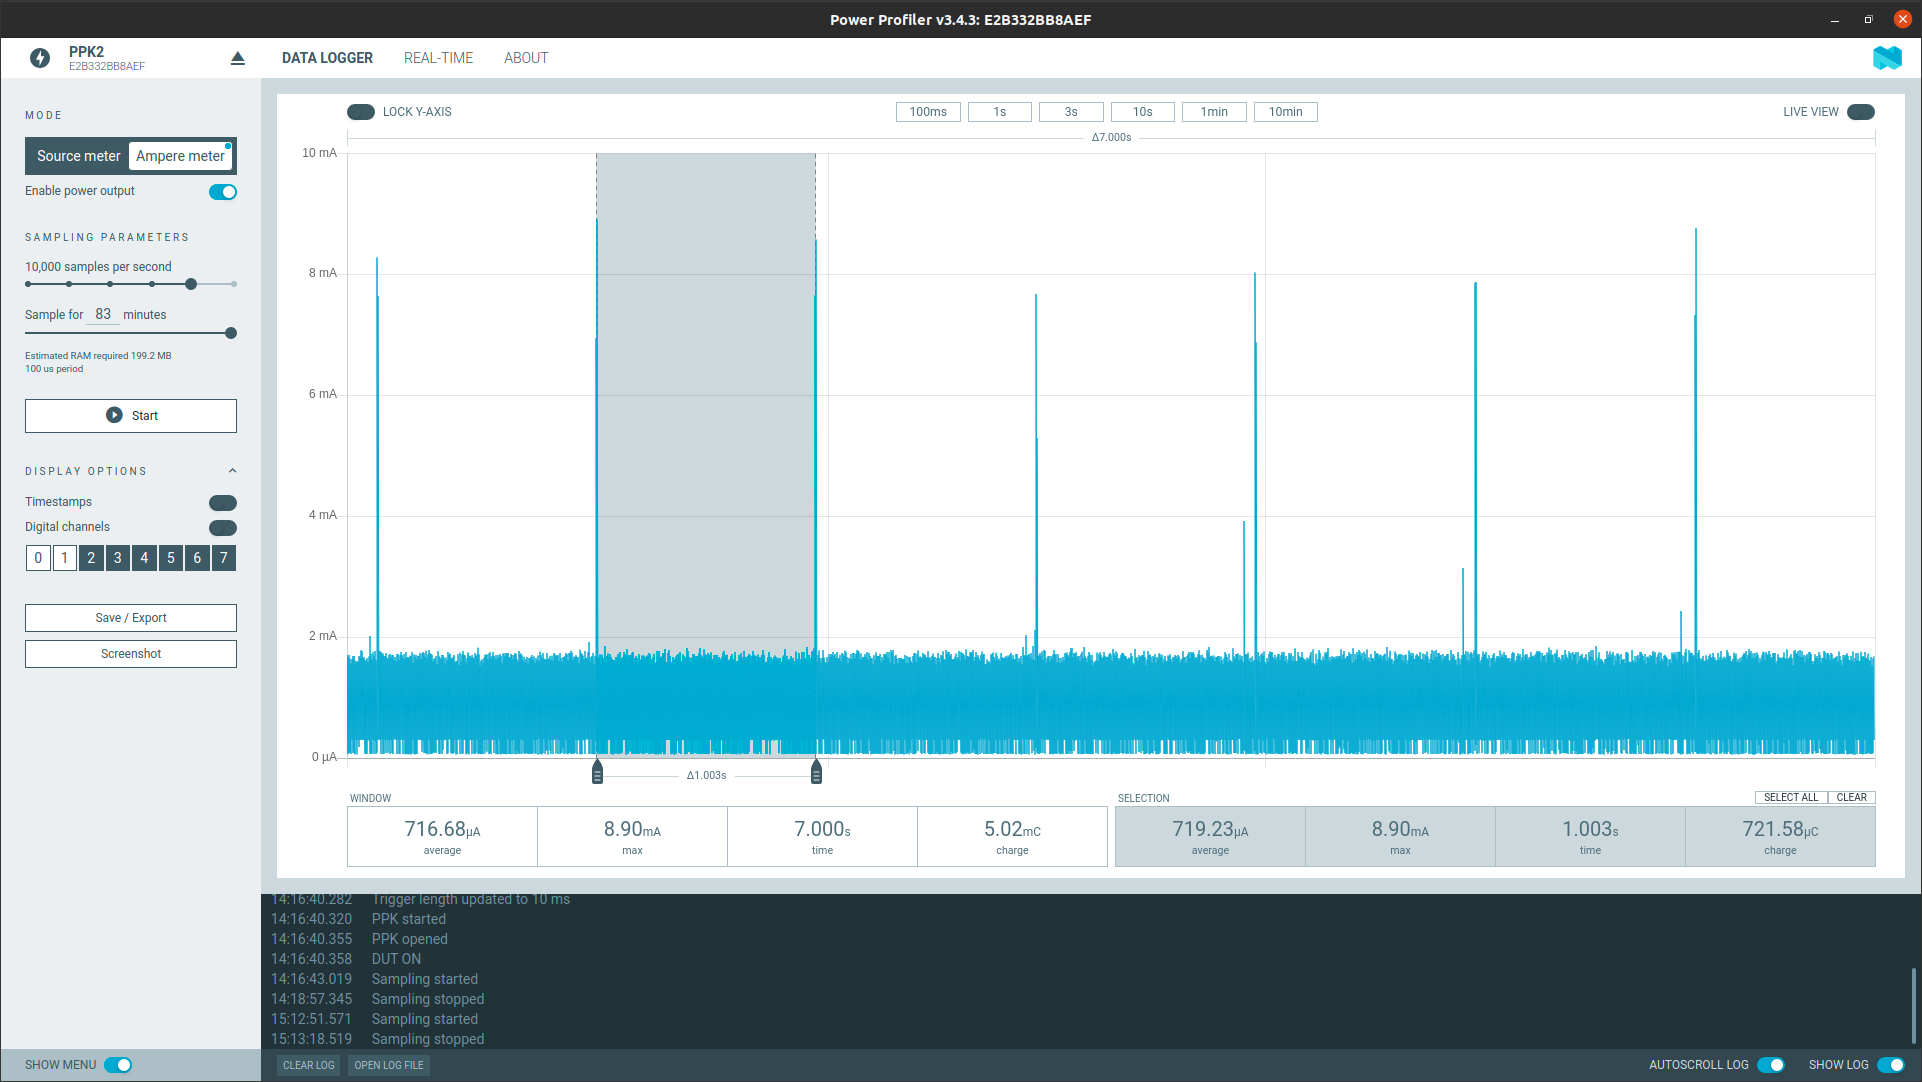Click the Ampere meter mode icon

coord(180,156)
